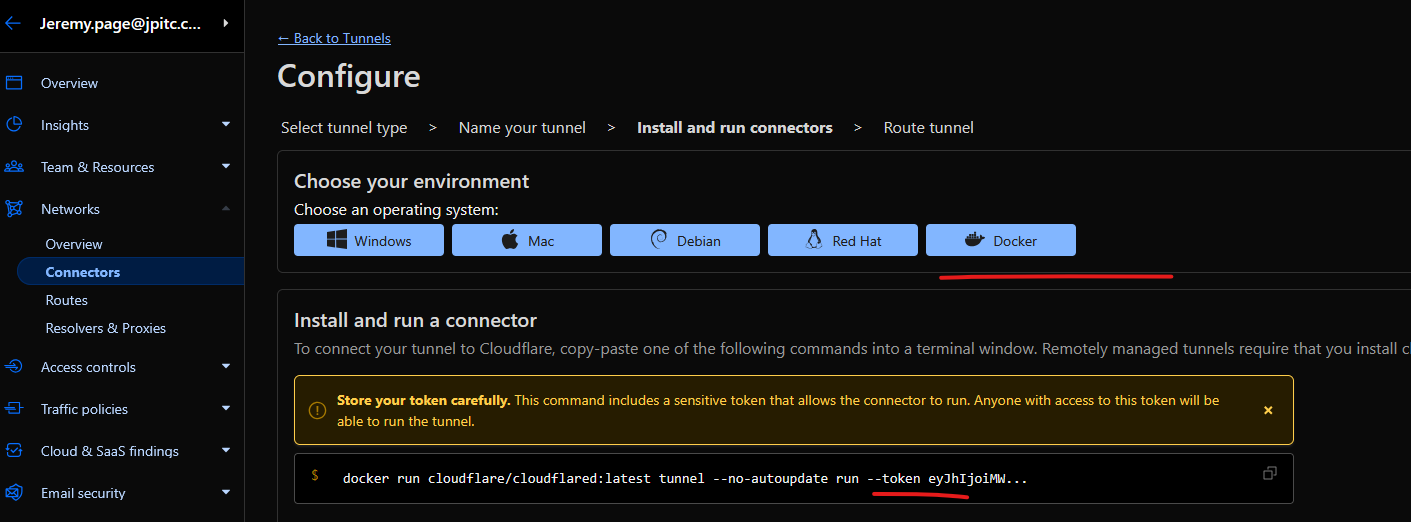Image resolution: width=1411 pixels, height=522 pixels.
Task: Expand Traffic policies section
Action: 226,409
